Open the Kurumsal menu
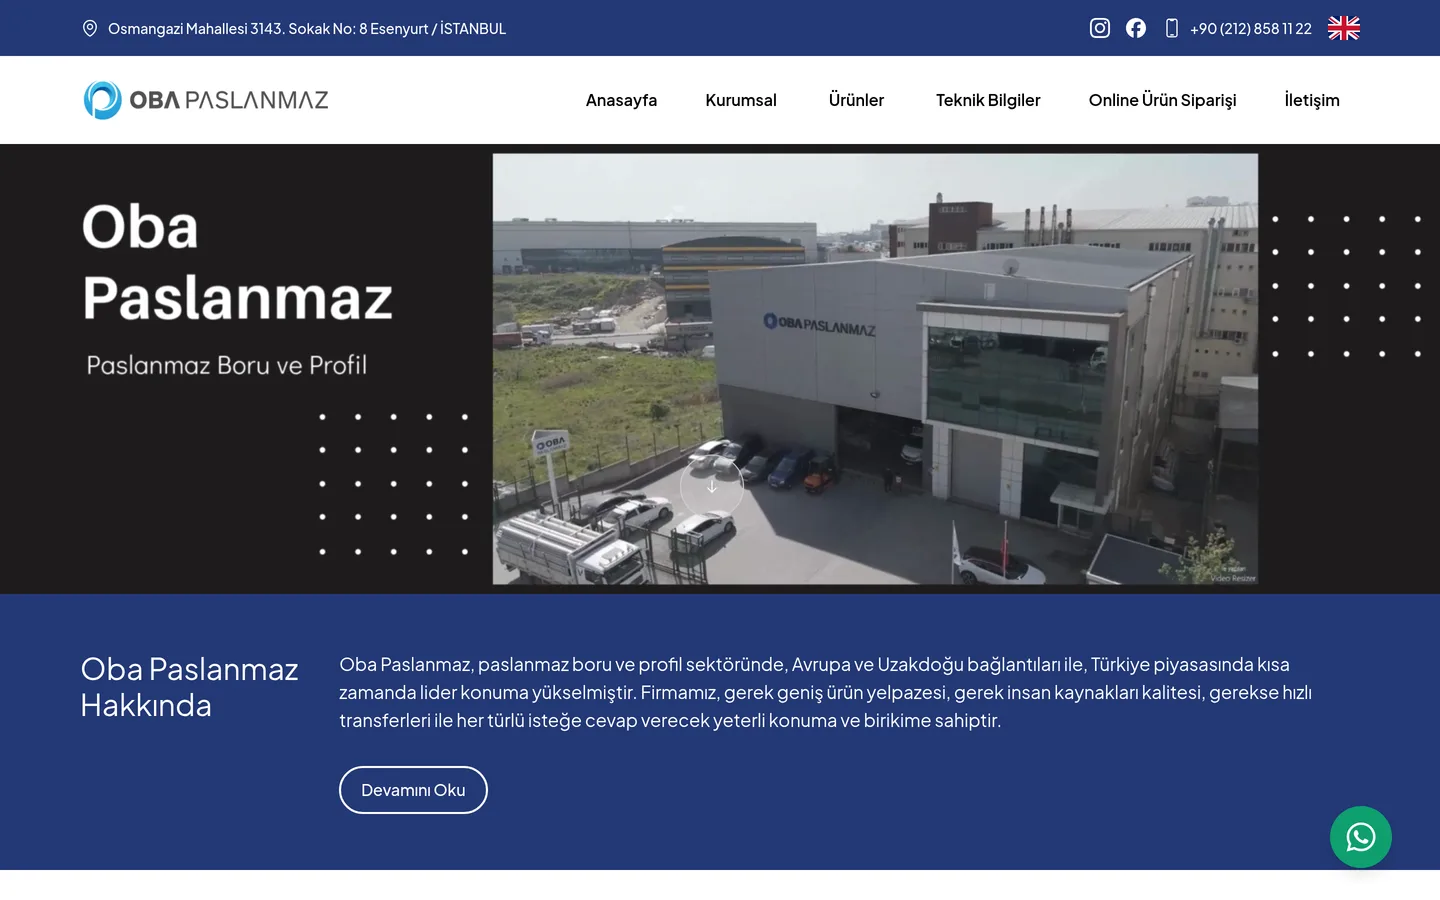Image resolution: width=1440 pixels, height=900 pixels. [x=741, y=100]
